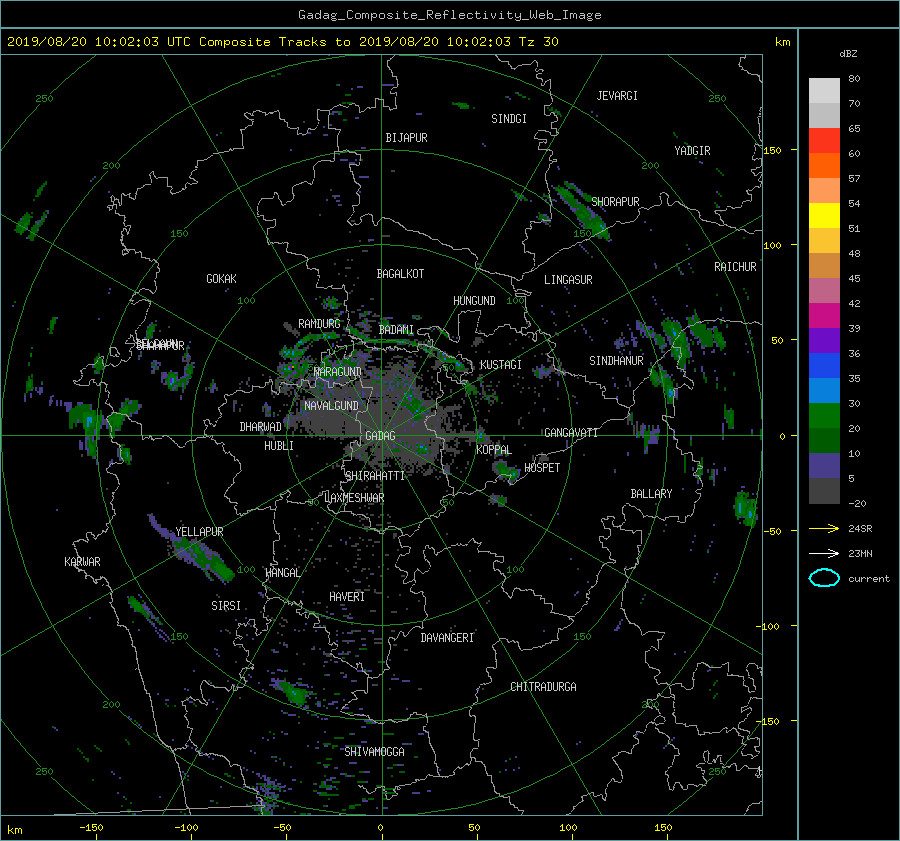This screenshot has width=900, height=841.
Task: Click the HUNGUND city label
Action: coord(474,301)
